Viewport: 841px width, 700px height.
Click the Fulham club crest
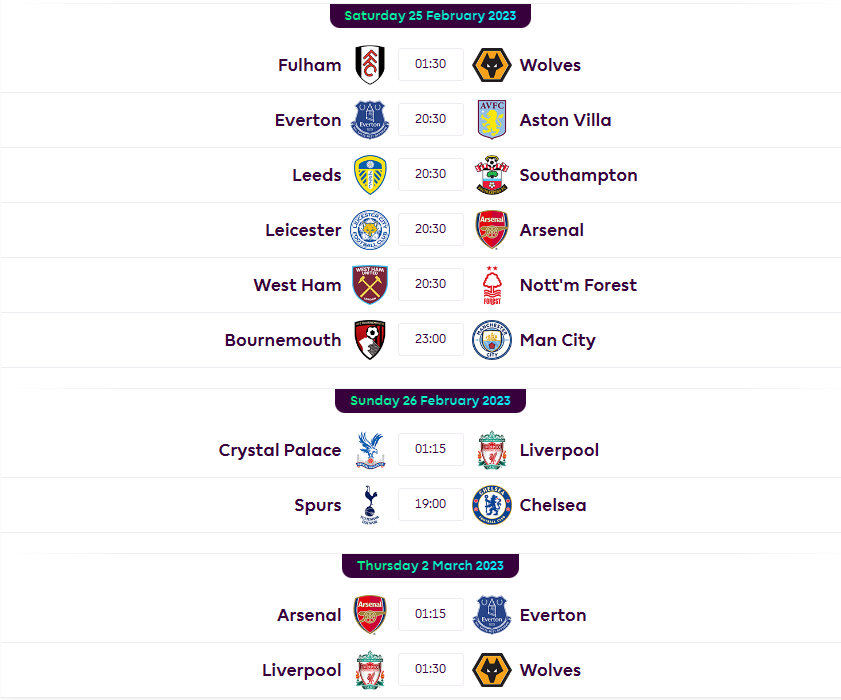369,64
